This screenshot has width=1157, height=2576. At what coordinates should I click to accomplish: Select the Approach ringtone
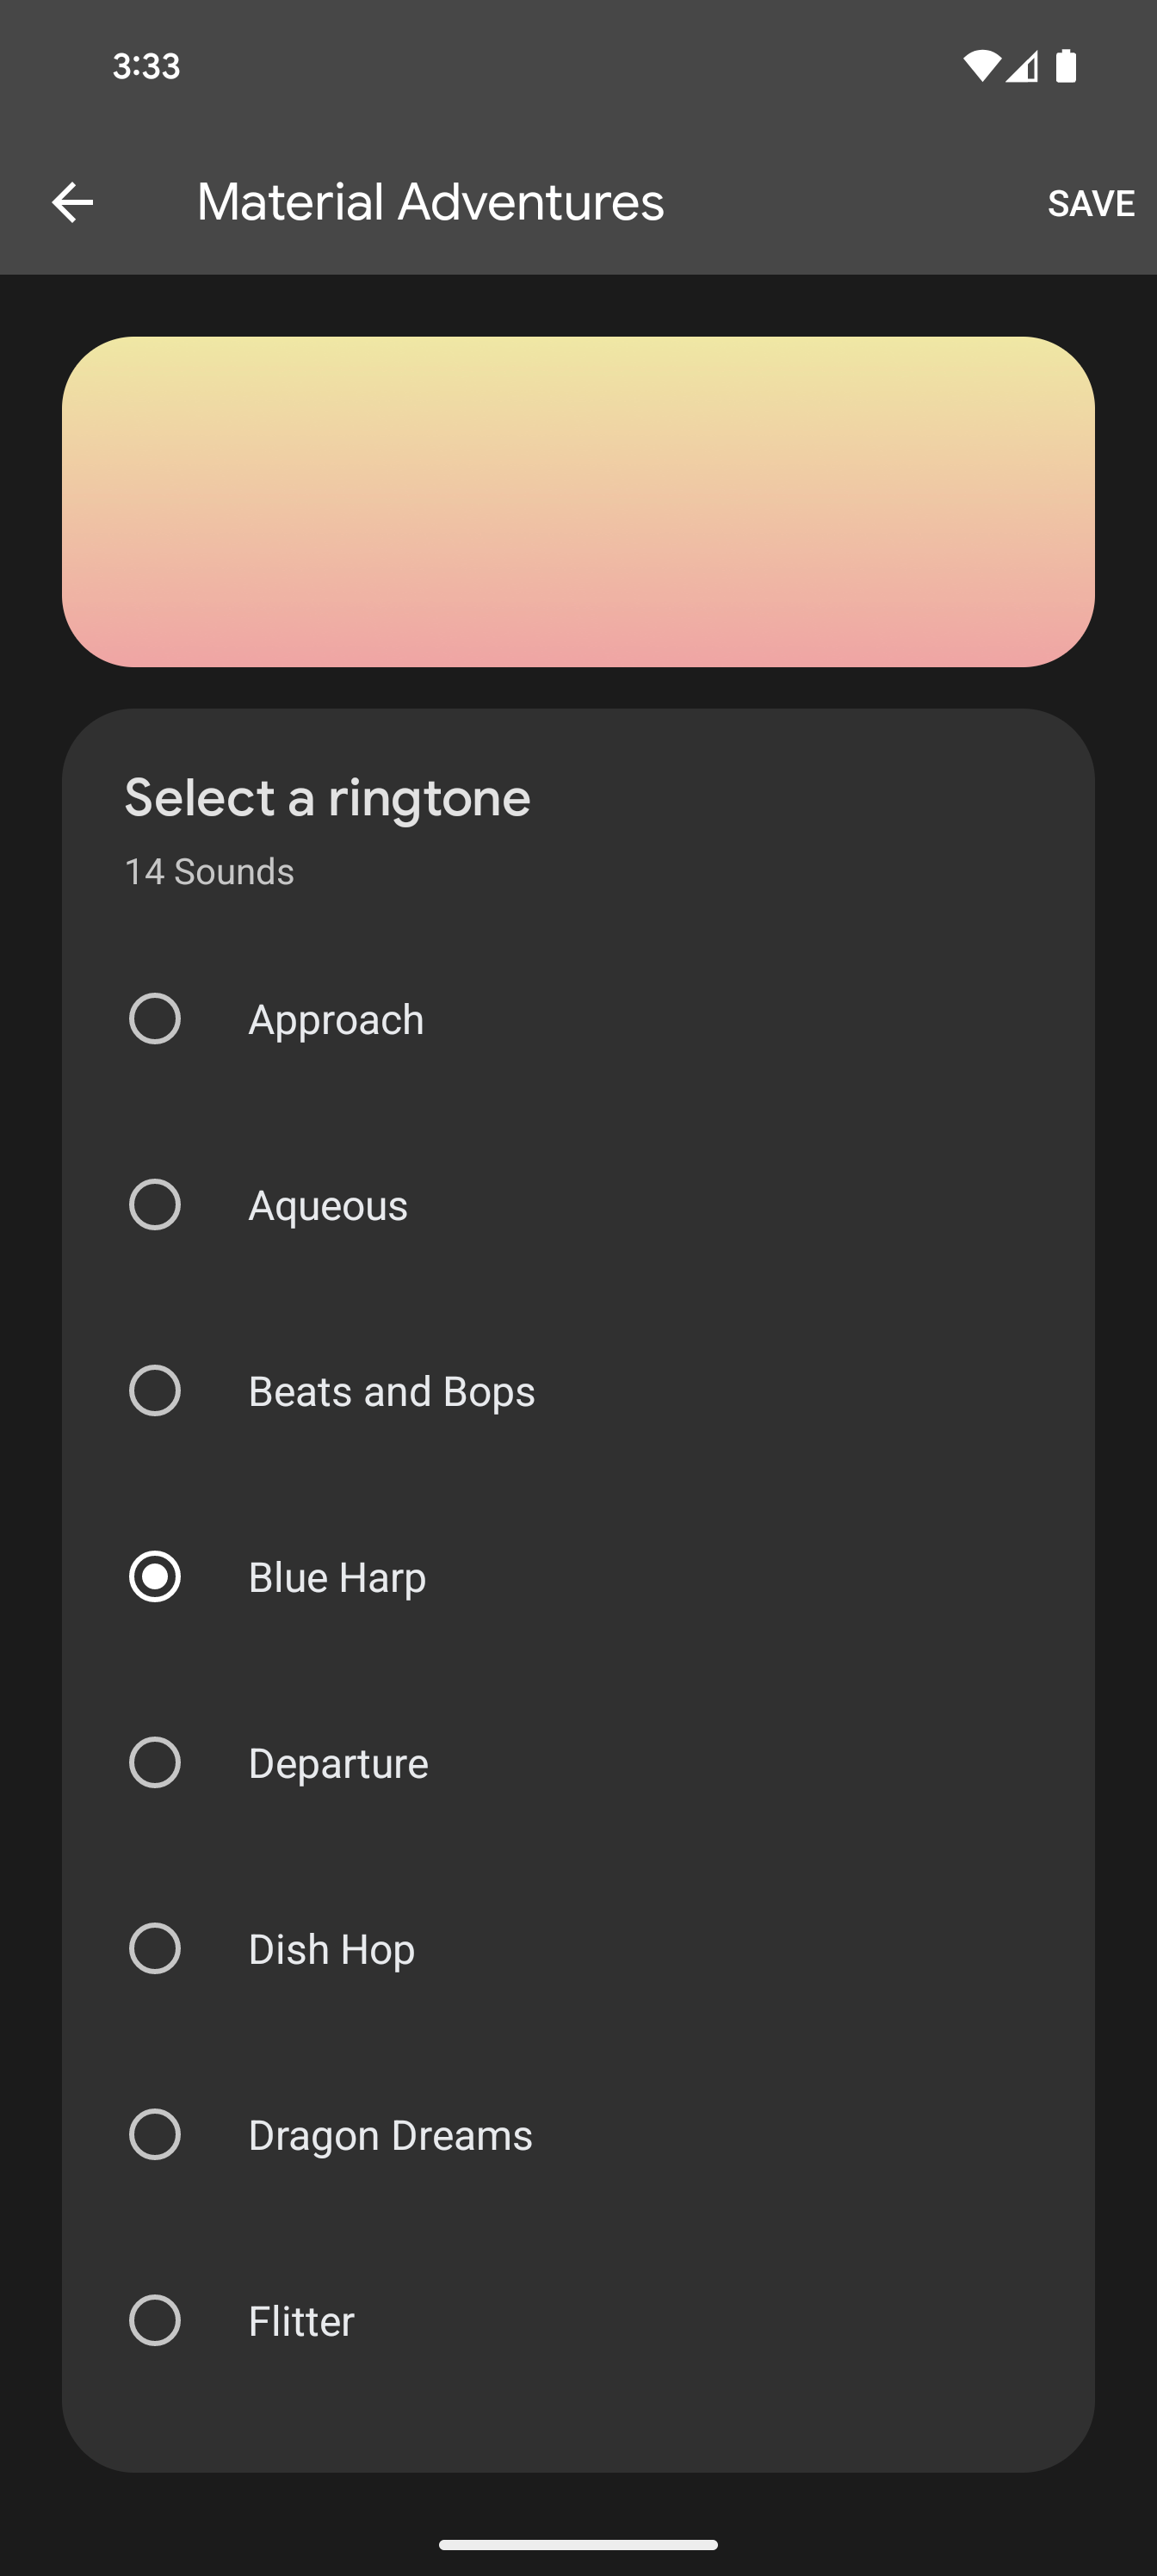(x=155, y=1019)
